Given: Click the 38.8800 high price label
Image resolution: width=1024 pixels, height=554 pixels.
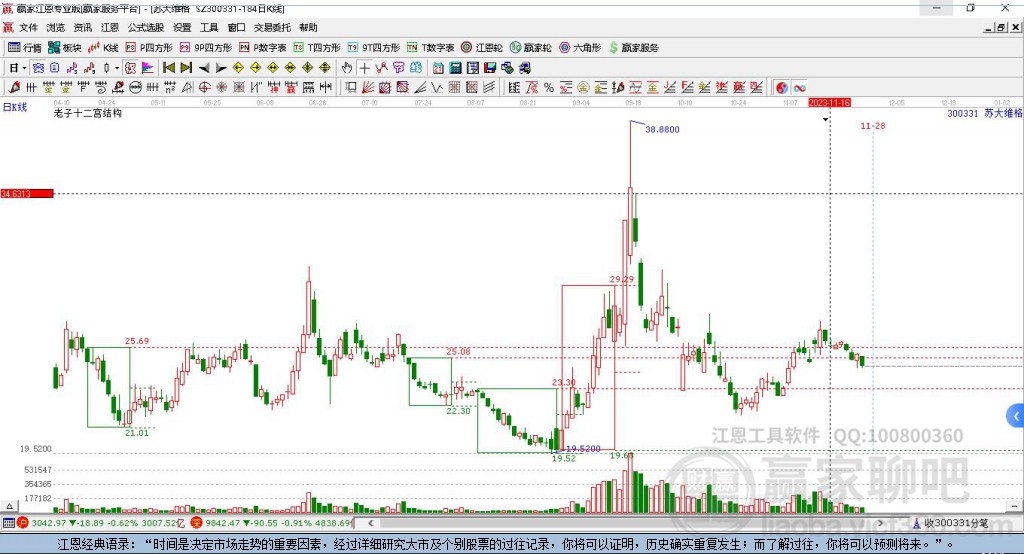Looking at the screenshot, I should coord(662,129).
